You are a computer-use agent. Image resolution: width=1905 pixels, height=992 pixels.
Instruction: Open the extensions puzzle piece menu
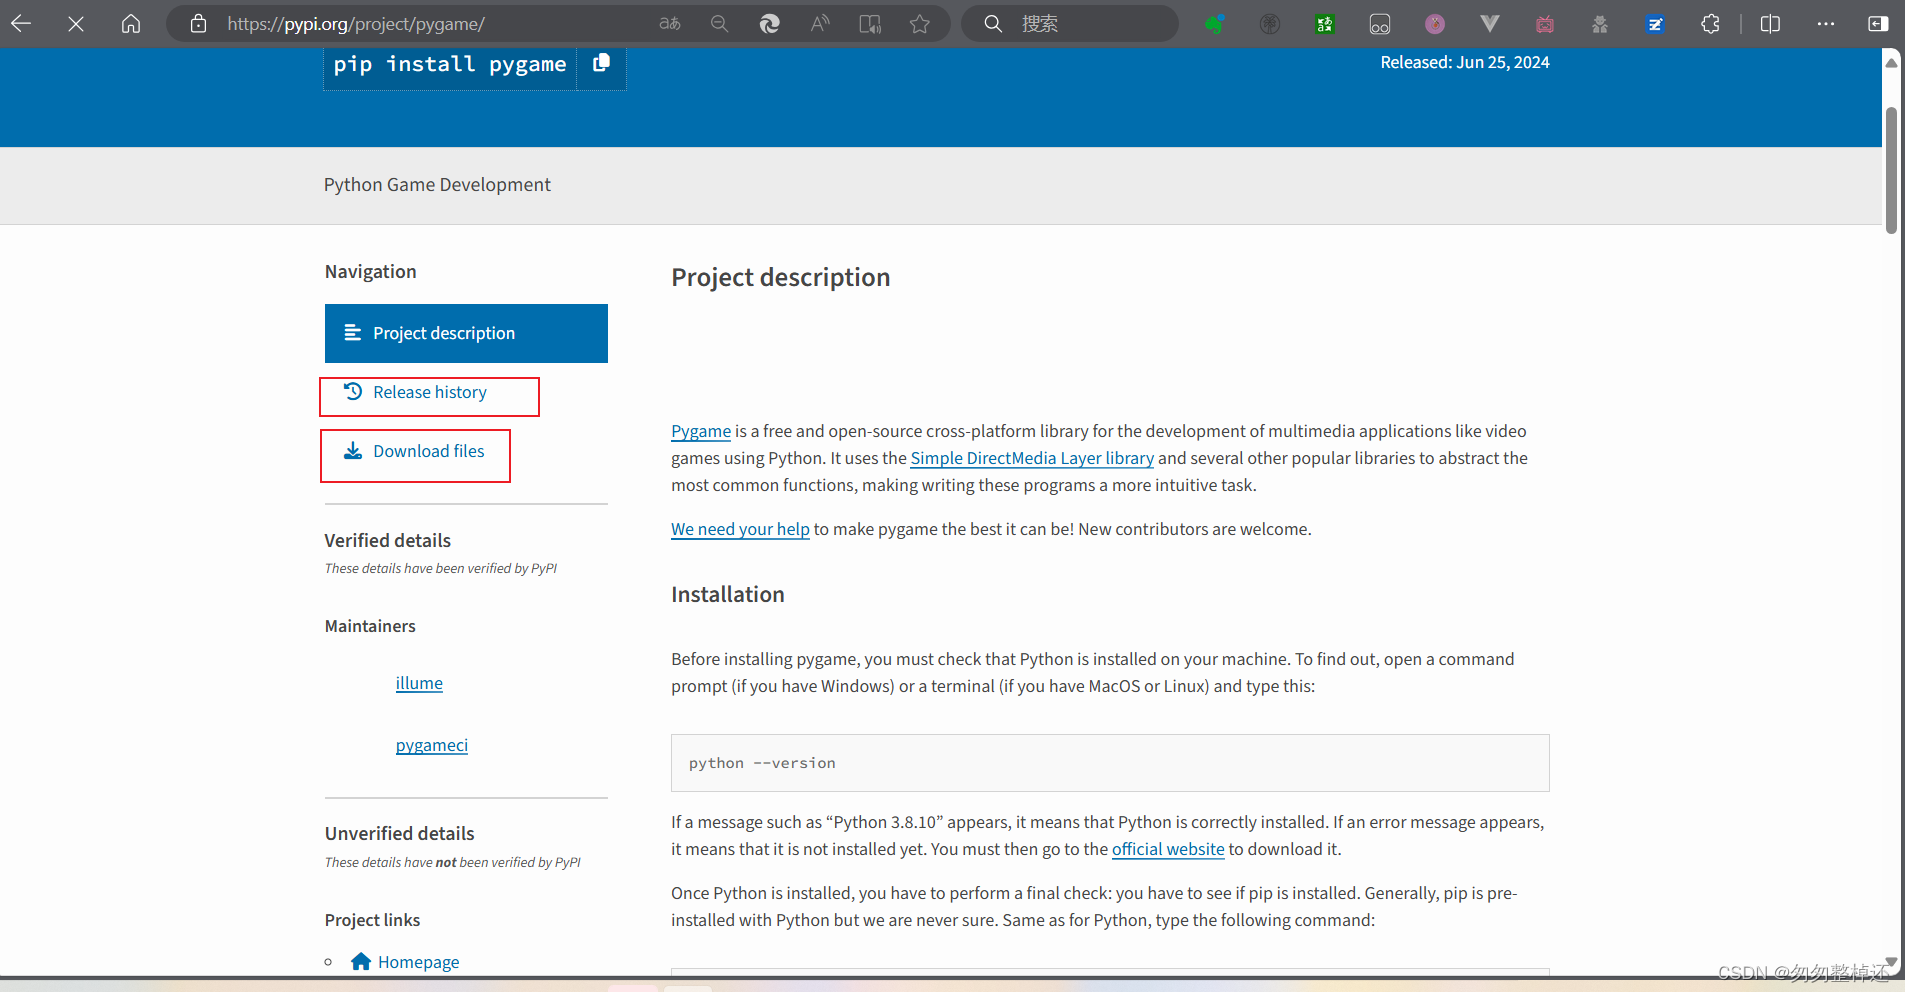click(x=1710, y=24)
